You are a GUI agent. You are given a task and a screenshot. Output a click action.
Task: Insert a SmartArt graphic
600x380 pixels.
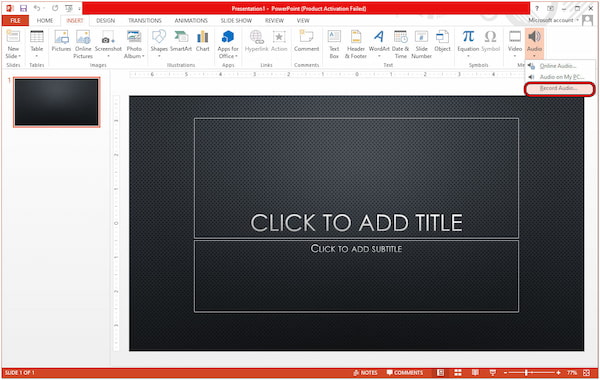pos(181,41)
